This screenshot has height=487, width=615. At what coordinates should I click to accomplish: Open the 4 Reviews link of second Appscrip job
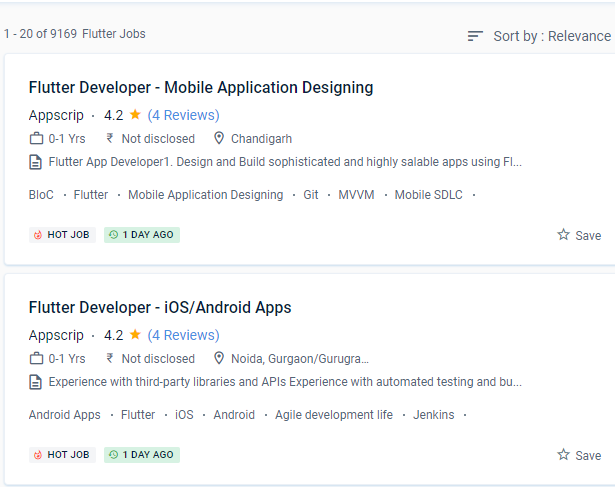[184, 335]
